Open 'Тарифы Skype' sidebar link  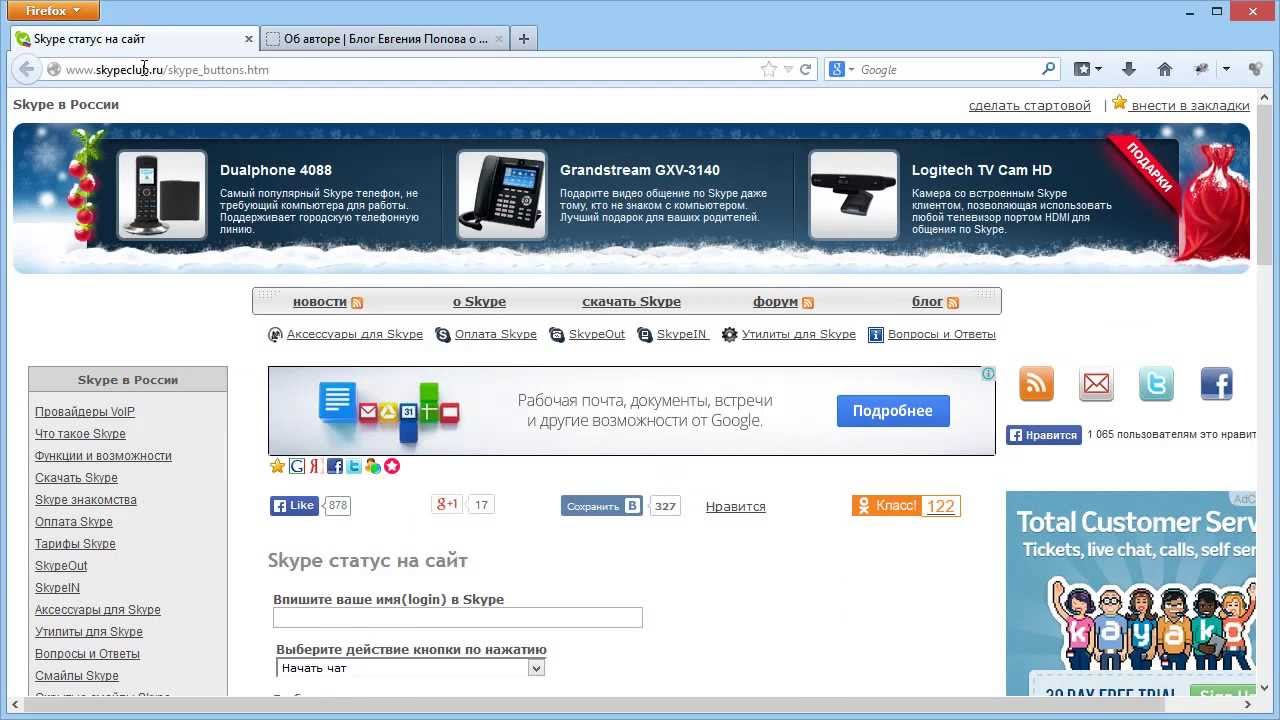[x=75, y=544]
